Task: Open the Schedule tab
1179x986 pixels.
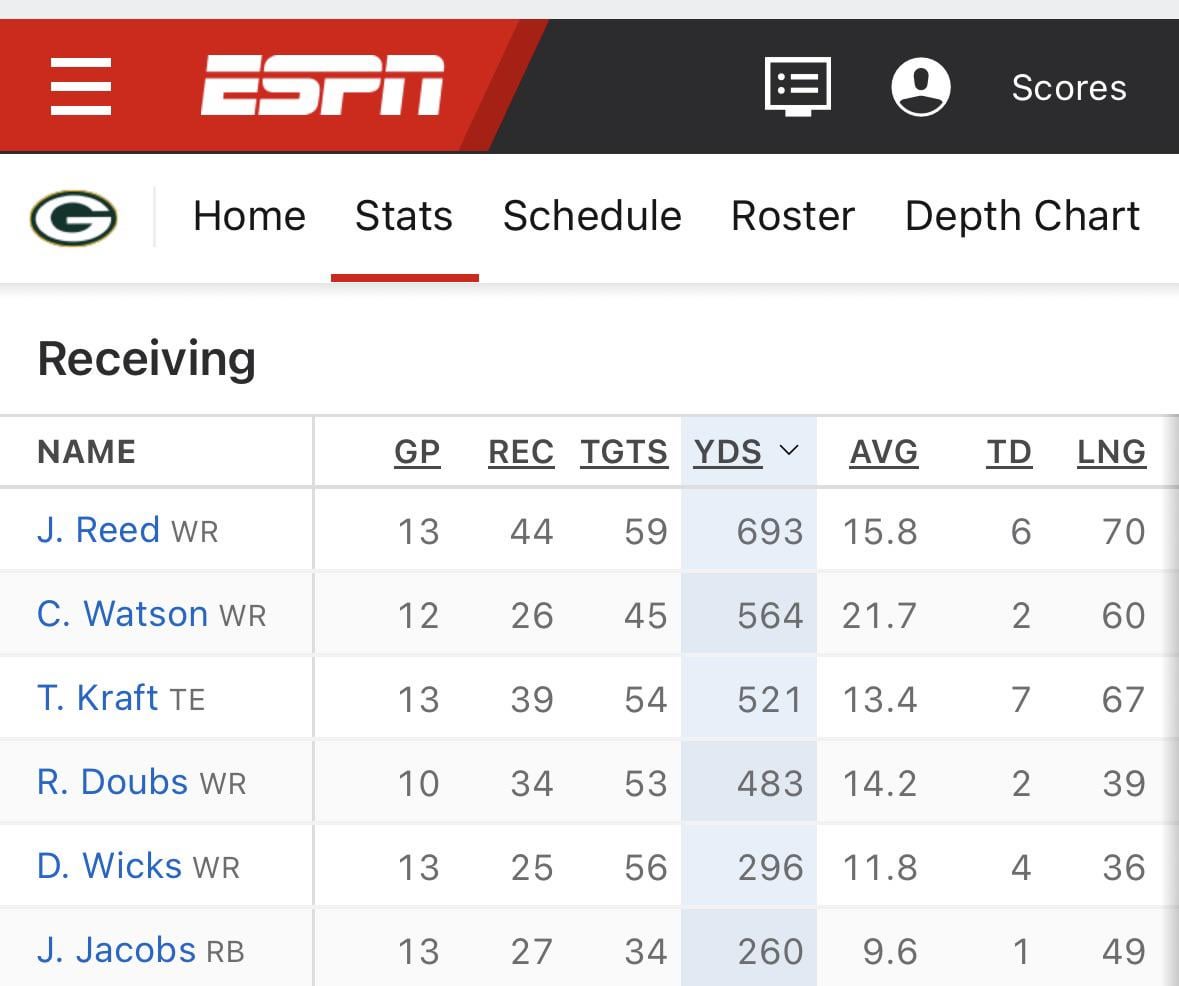Action: click(x=592, y=216)
